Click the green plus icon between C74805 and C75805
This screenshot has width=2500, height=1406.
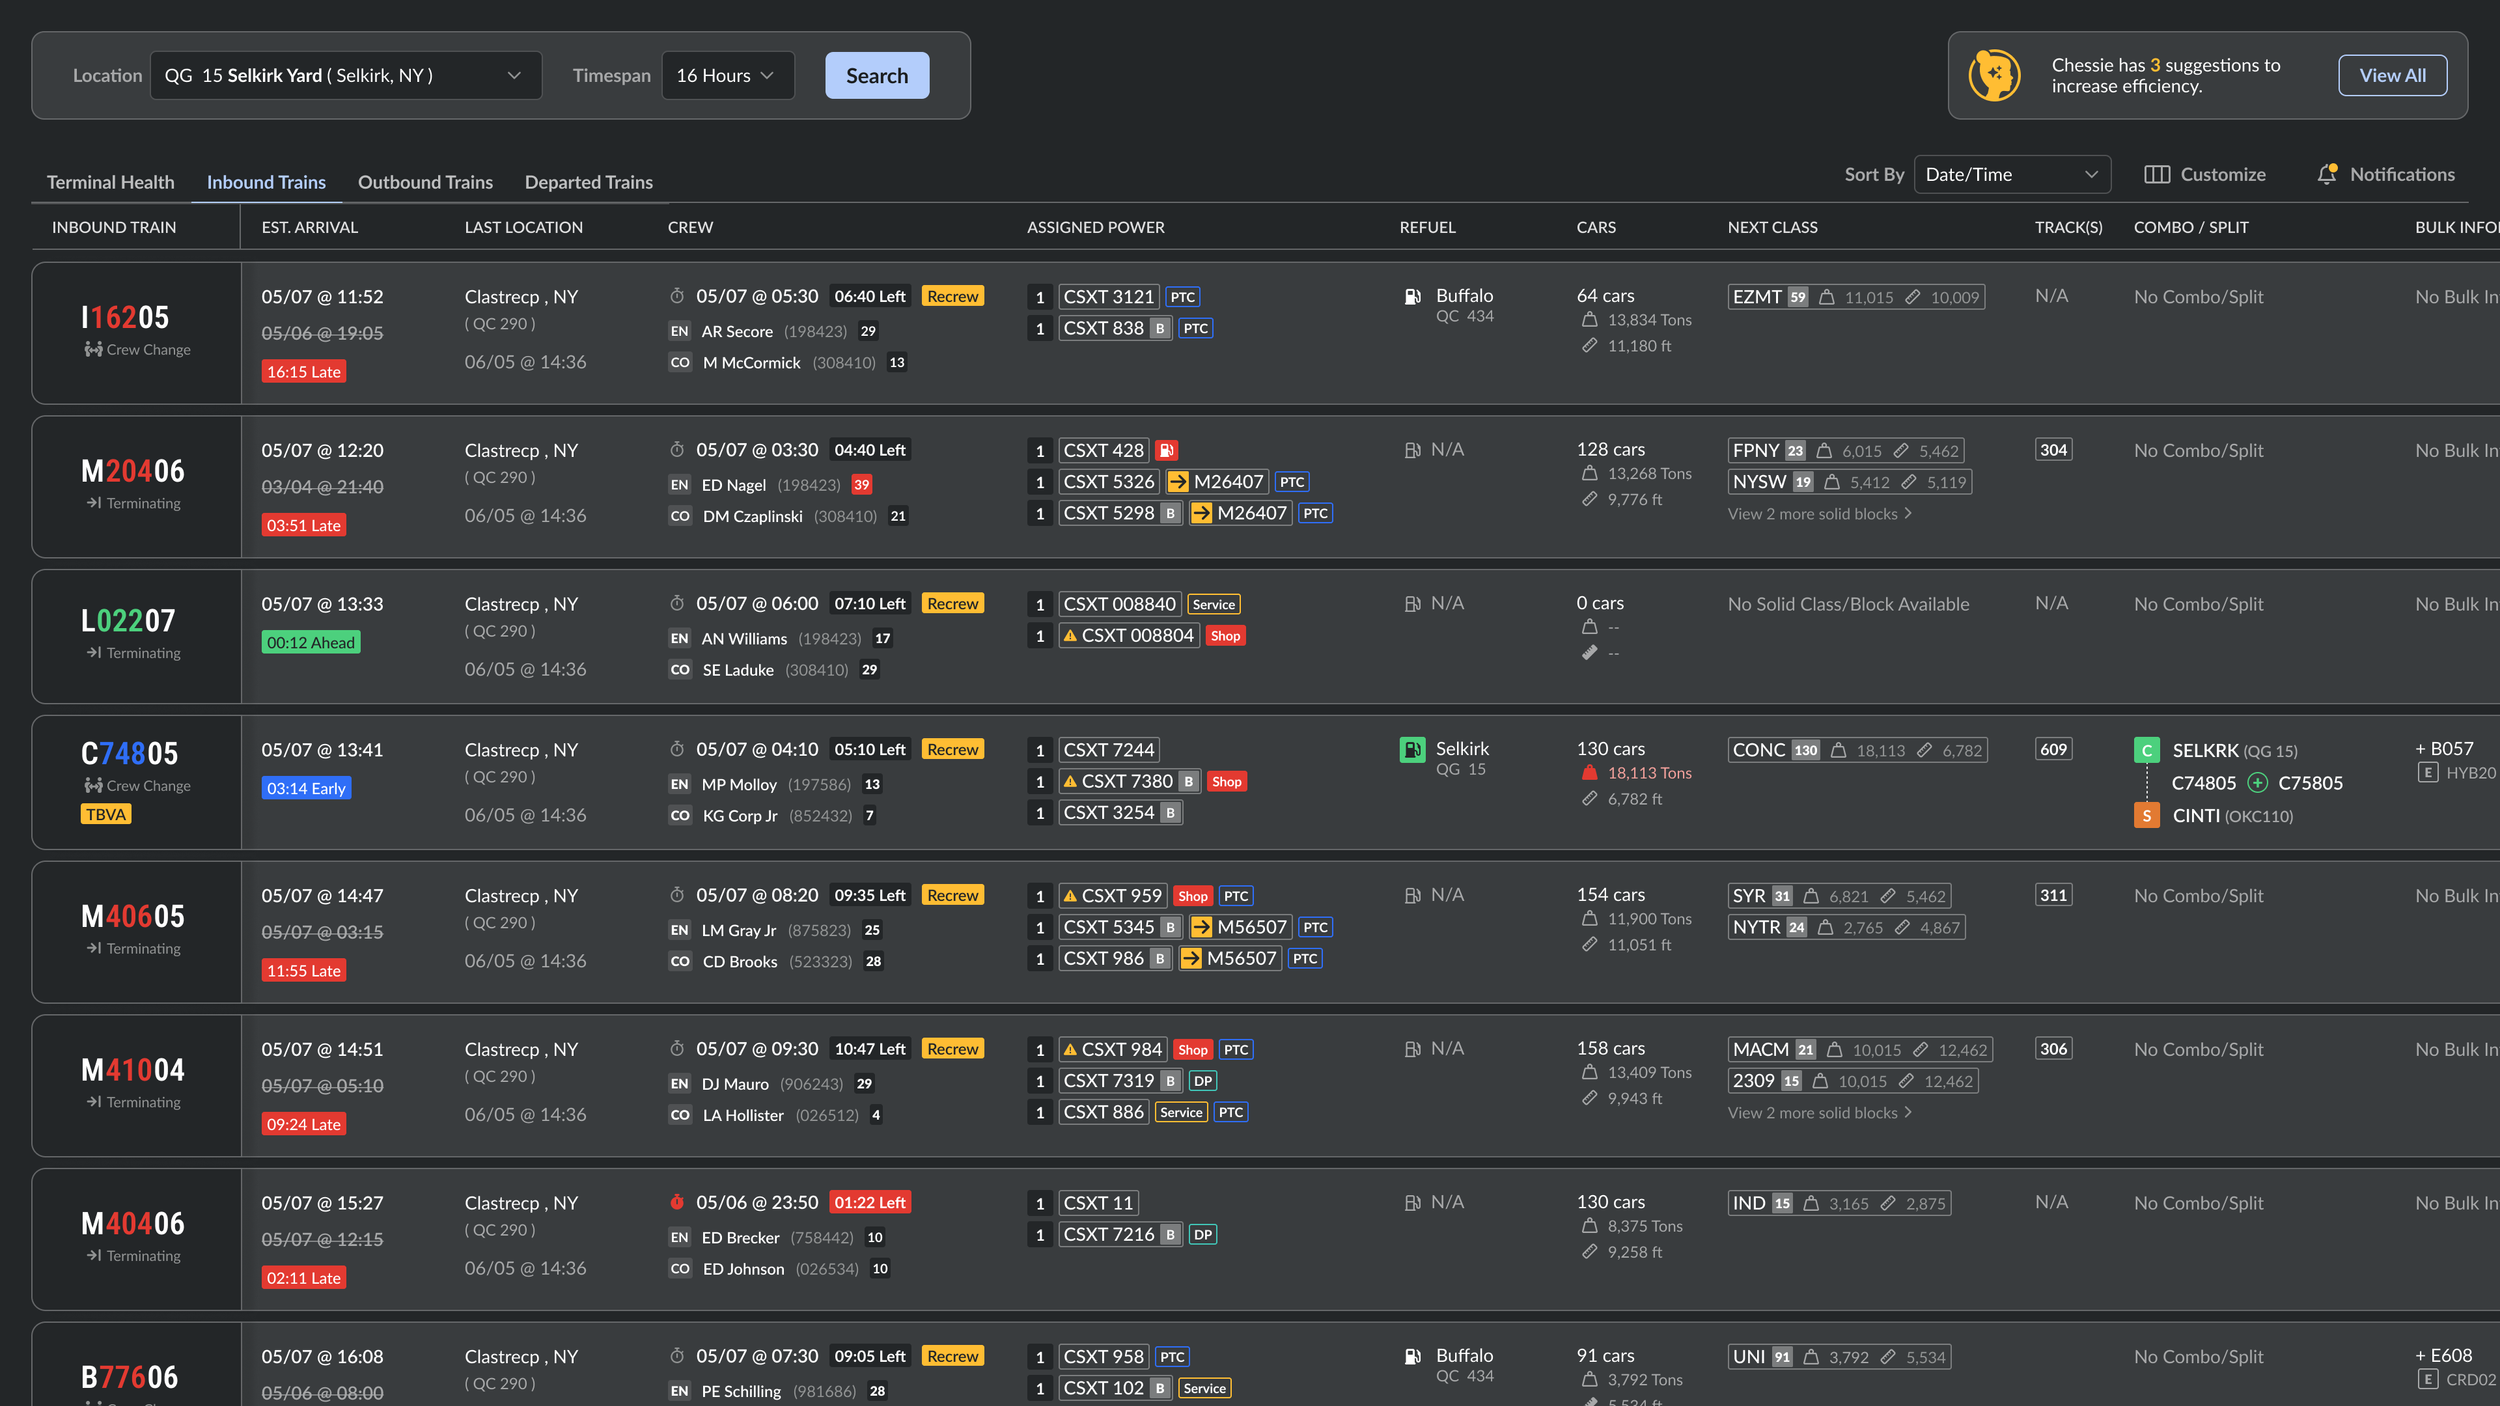point(2257,782)
